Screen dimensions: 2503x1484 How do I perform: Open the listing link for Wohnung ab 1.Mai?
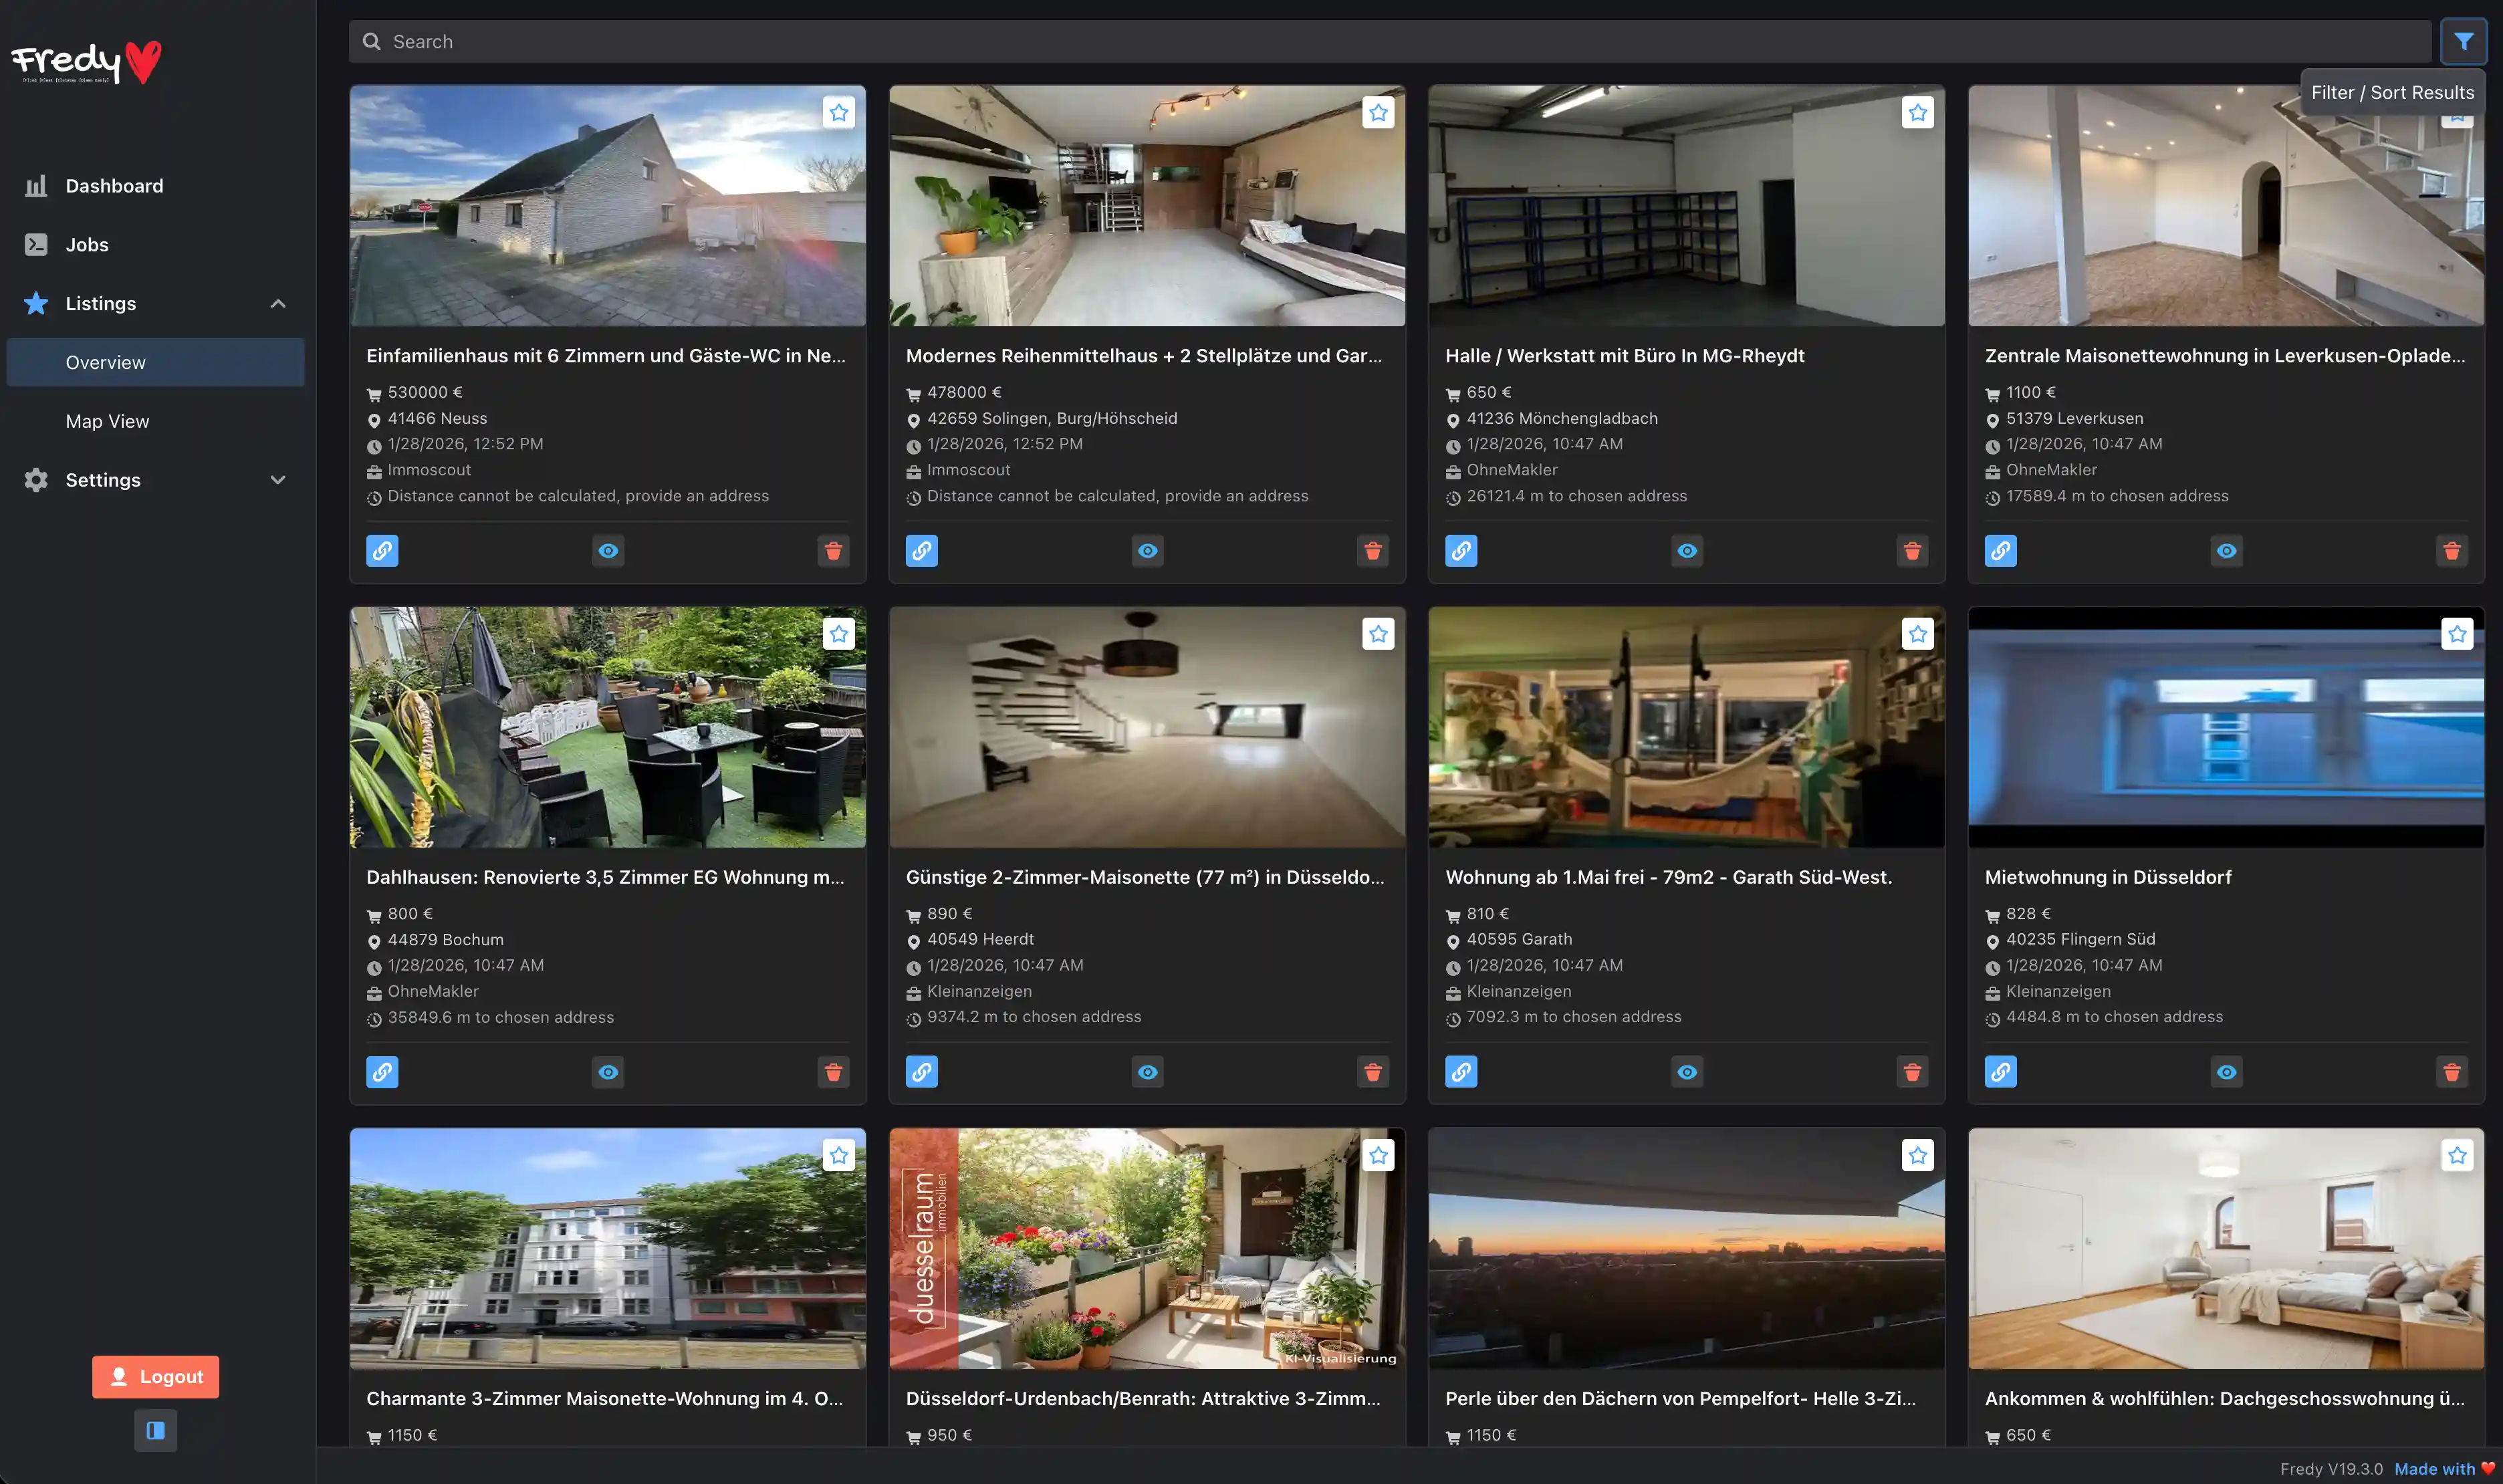[x=1461, y=1071]
